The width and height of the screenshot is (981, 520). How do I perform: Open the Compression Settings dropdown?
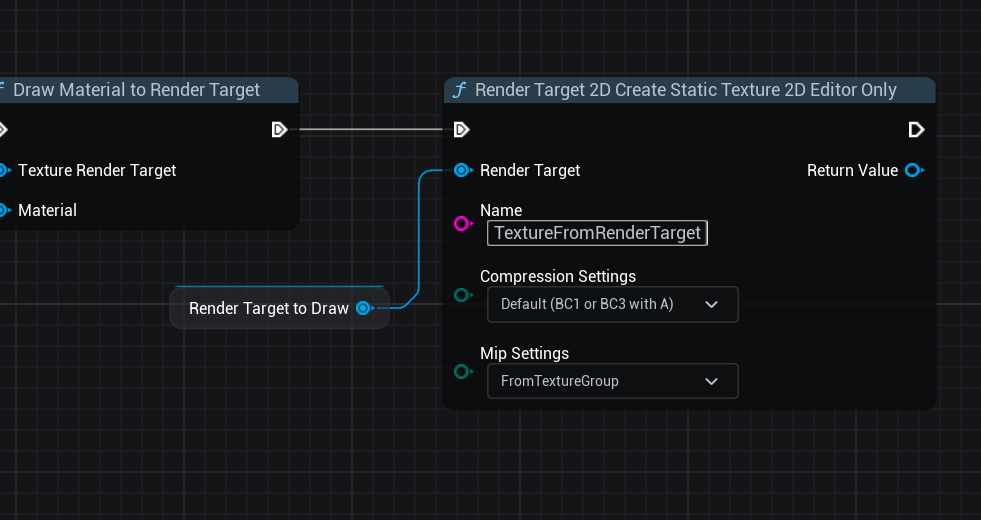coord(612,305)
